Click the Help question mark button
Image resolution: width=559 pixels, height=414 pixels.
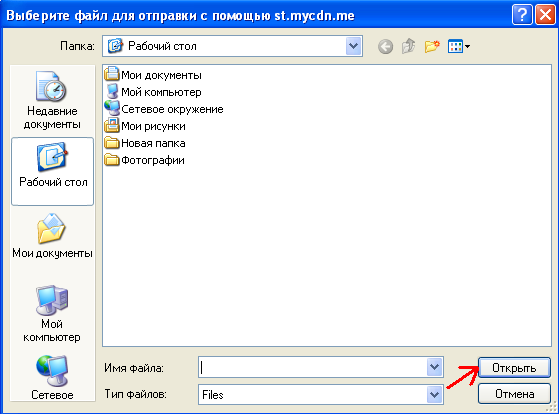[x=522, y=15]
